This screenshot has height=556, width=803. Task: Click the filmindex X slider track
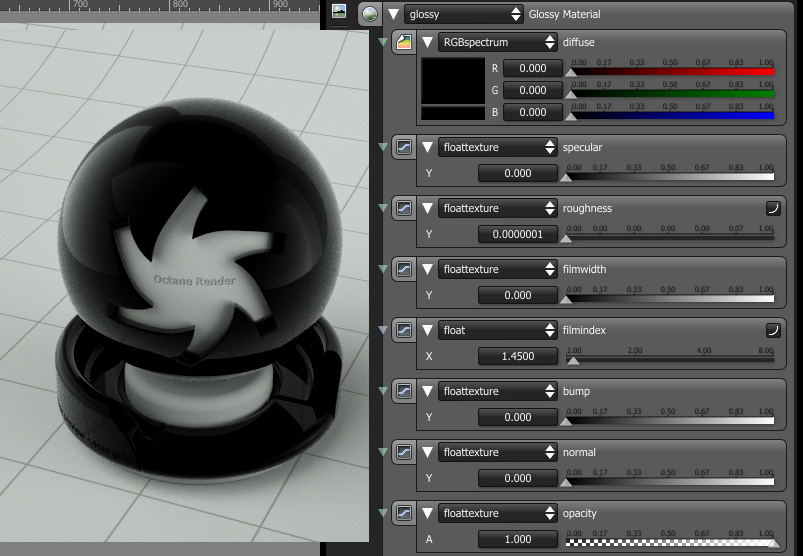click(x=670, y=359)
